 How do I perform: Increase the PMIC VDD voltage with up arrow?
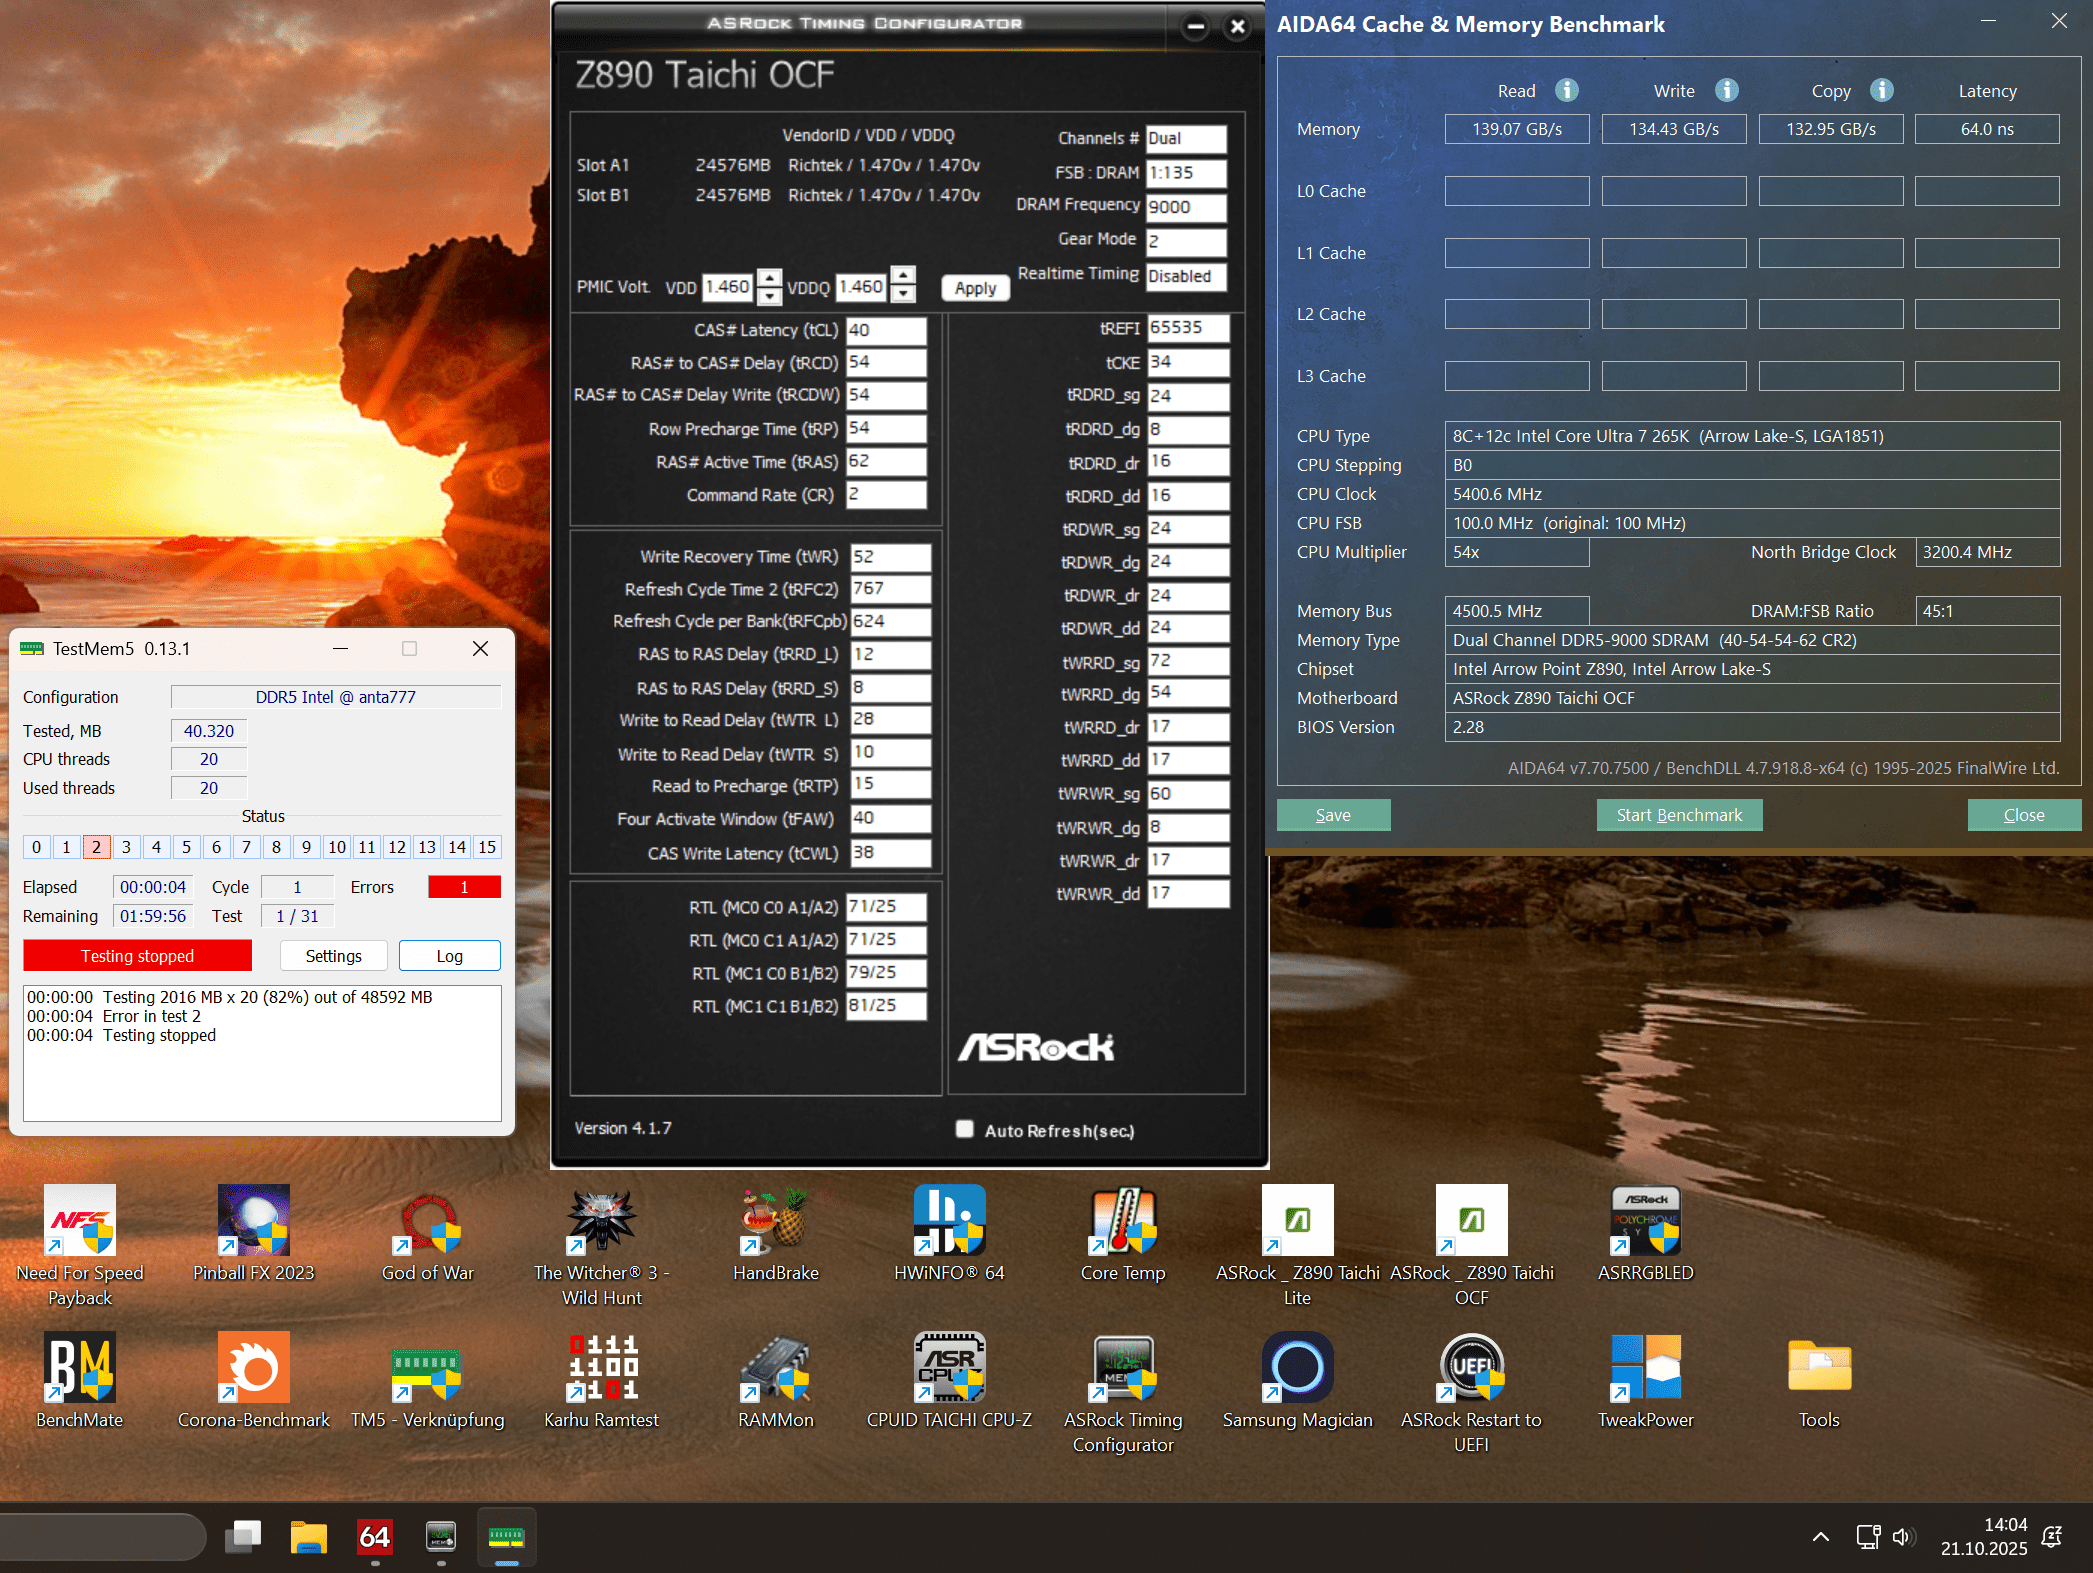(x=769, y=278)
